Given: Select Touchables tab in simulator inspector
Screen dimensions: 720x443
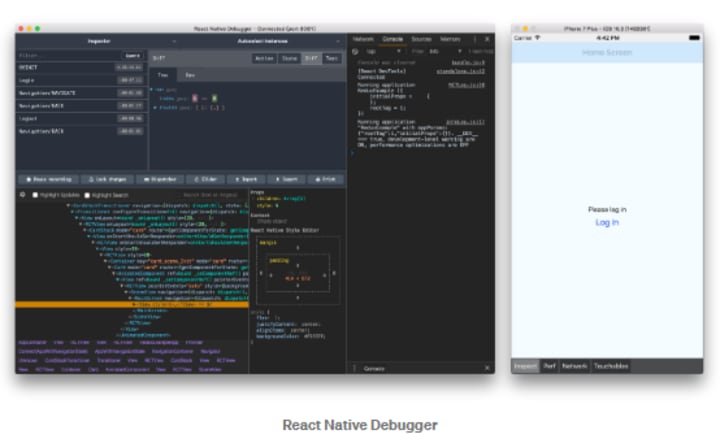Looking at the screenshot, I should tap(611, 366).
